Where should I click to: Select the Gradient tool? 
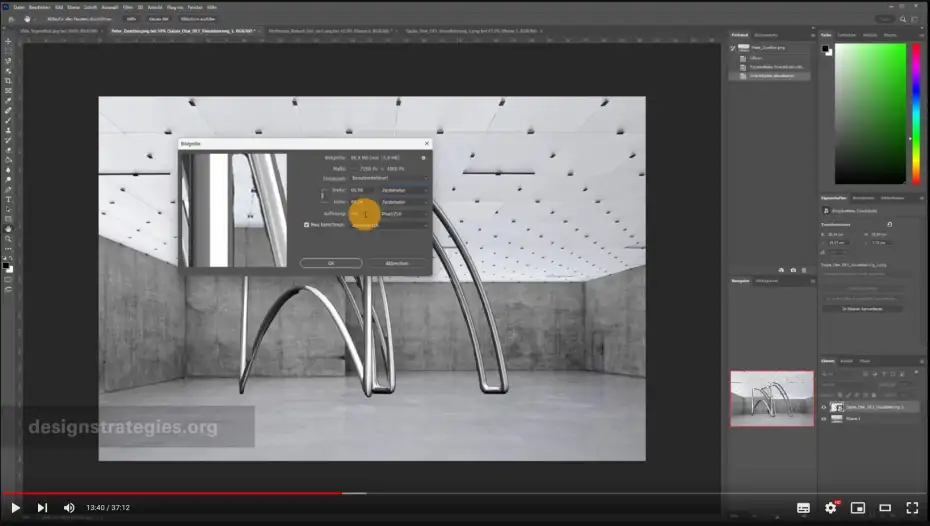tap(8, 160)
